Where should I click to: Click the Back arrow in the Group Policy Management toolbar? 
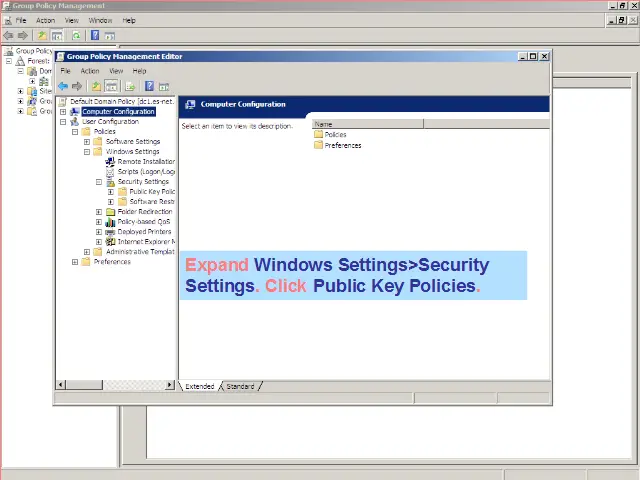tap(9, 36)
